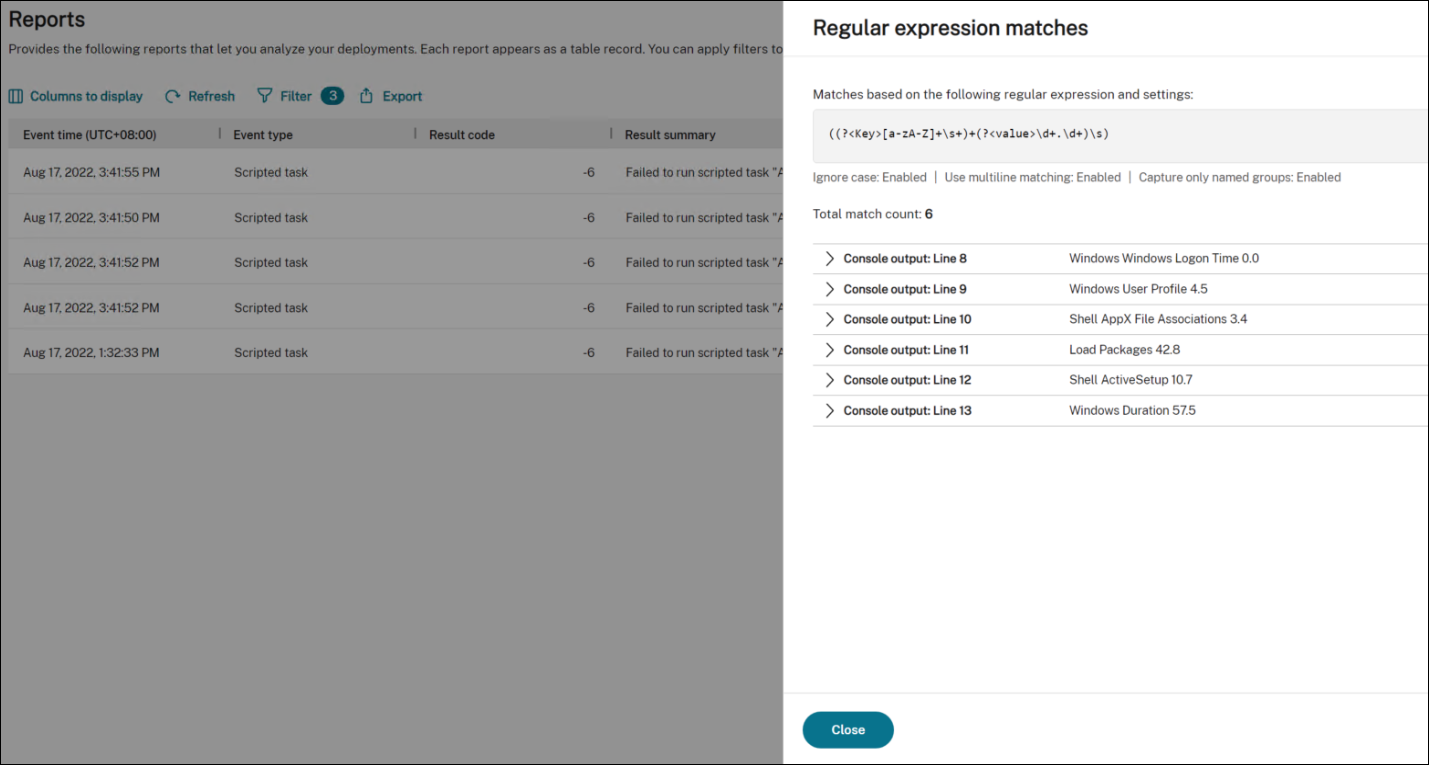Image resolution: width=1429 pixels, height=765 pixels.
Task: Expand Console output: Line 11 row
Action: [x=829, y=350]
